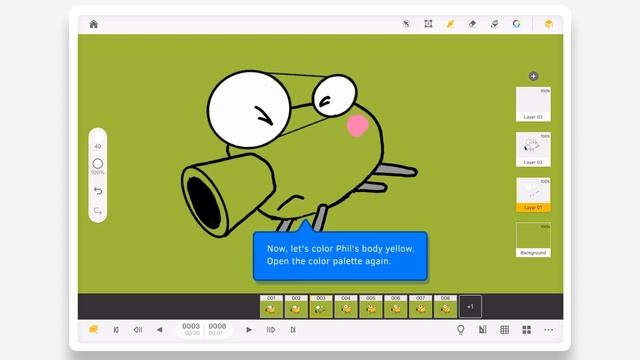Viewport: 640px width, 360px height.
Task: Select Layer 02 thumbnail
Action: [533, 149]
